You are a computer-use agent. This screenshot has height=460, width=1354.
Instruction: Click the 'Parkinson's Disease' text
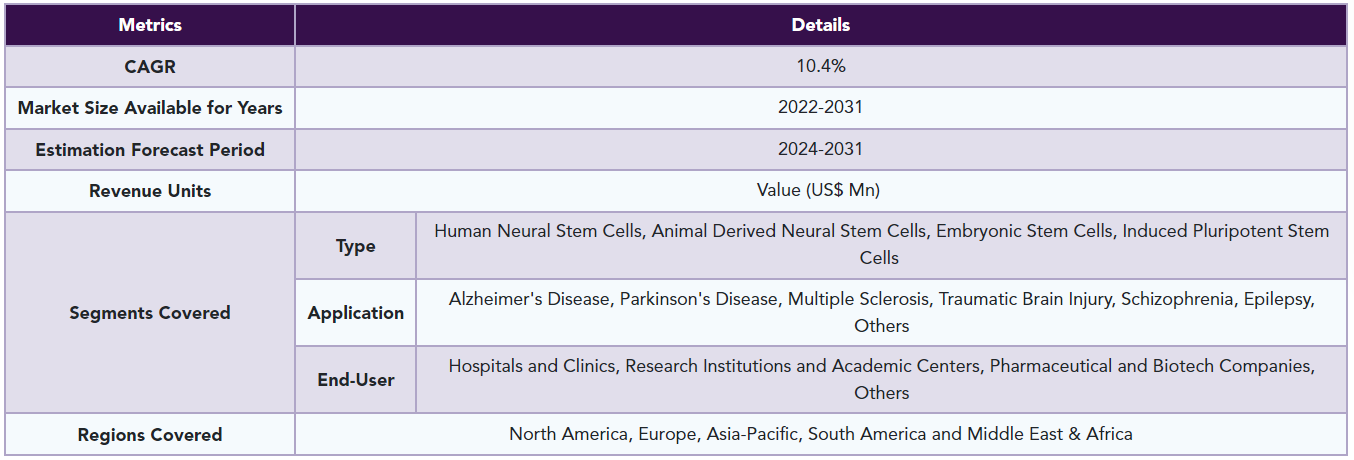699,299
